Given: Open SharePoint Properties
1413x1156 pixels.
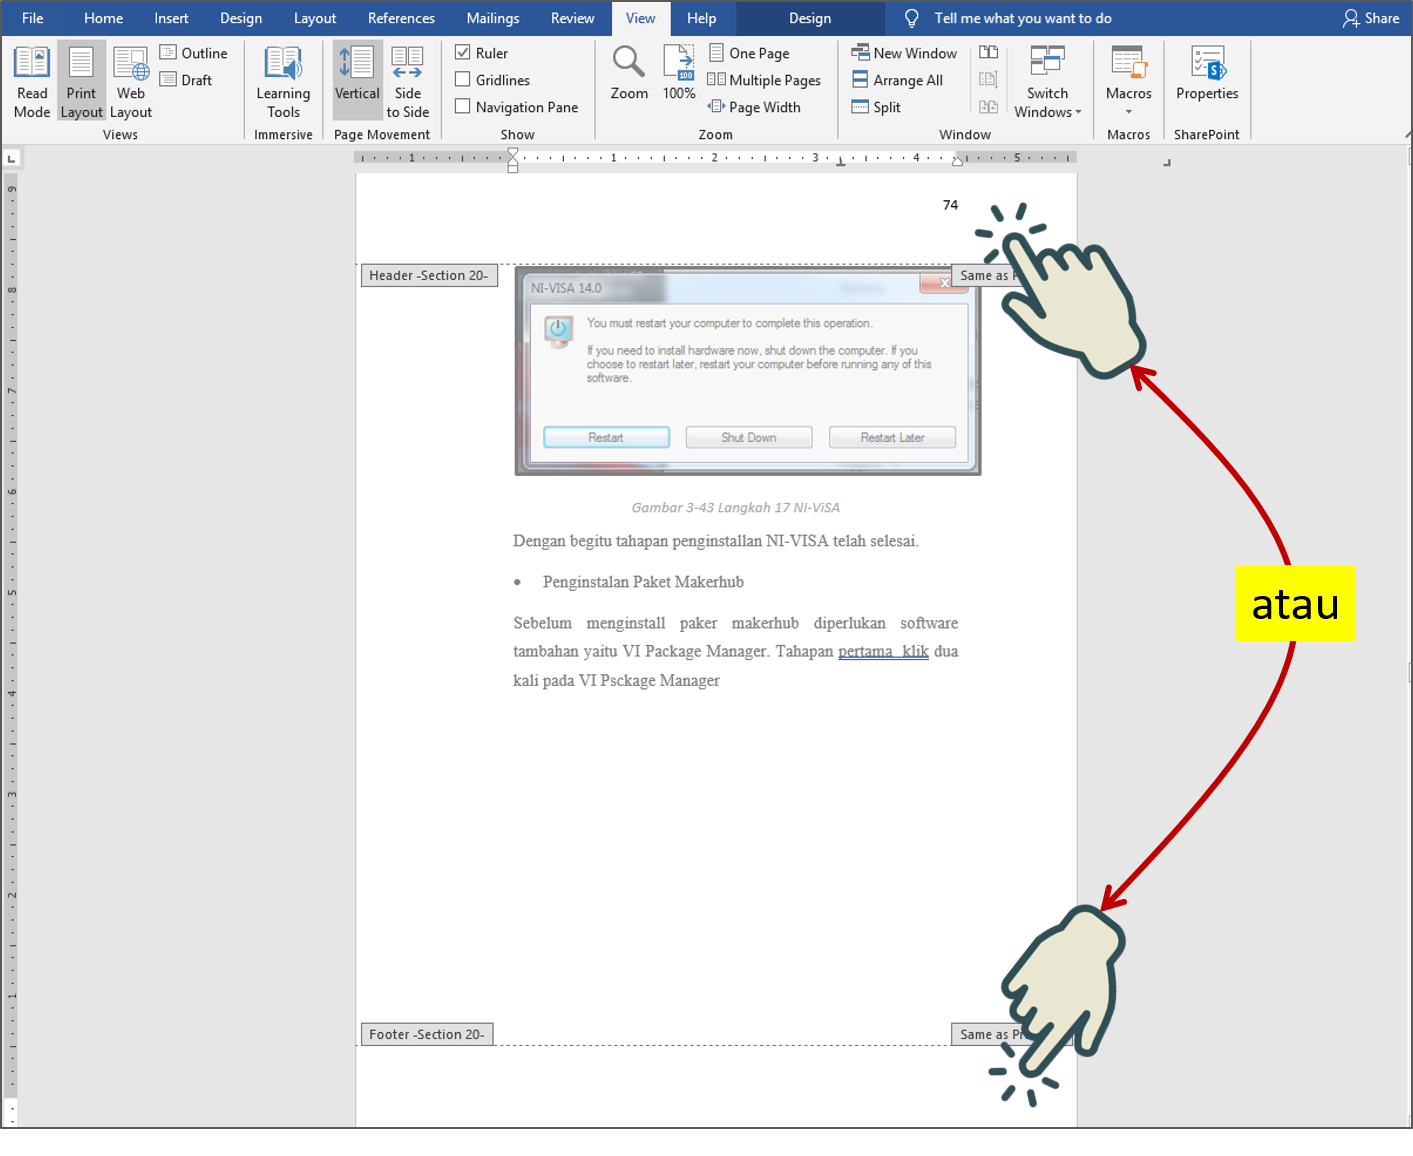Looking at the screenshot, I should click(1207, 74).
